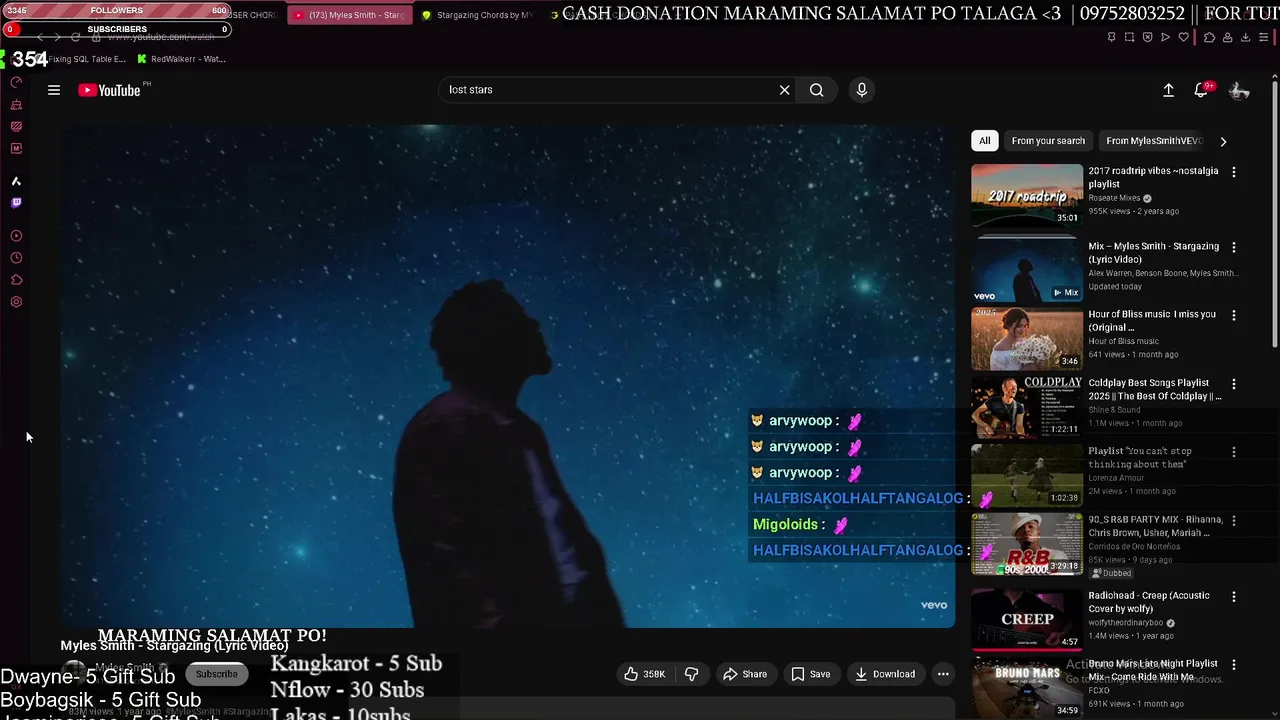This screenshot has height=720, width=1280.
Task: Click the magnifier search button
Action: [x=817, y=90]
